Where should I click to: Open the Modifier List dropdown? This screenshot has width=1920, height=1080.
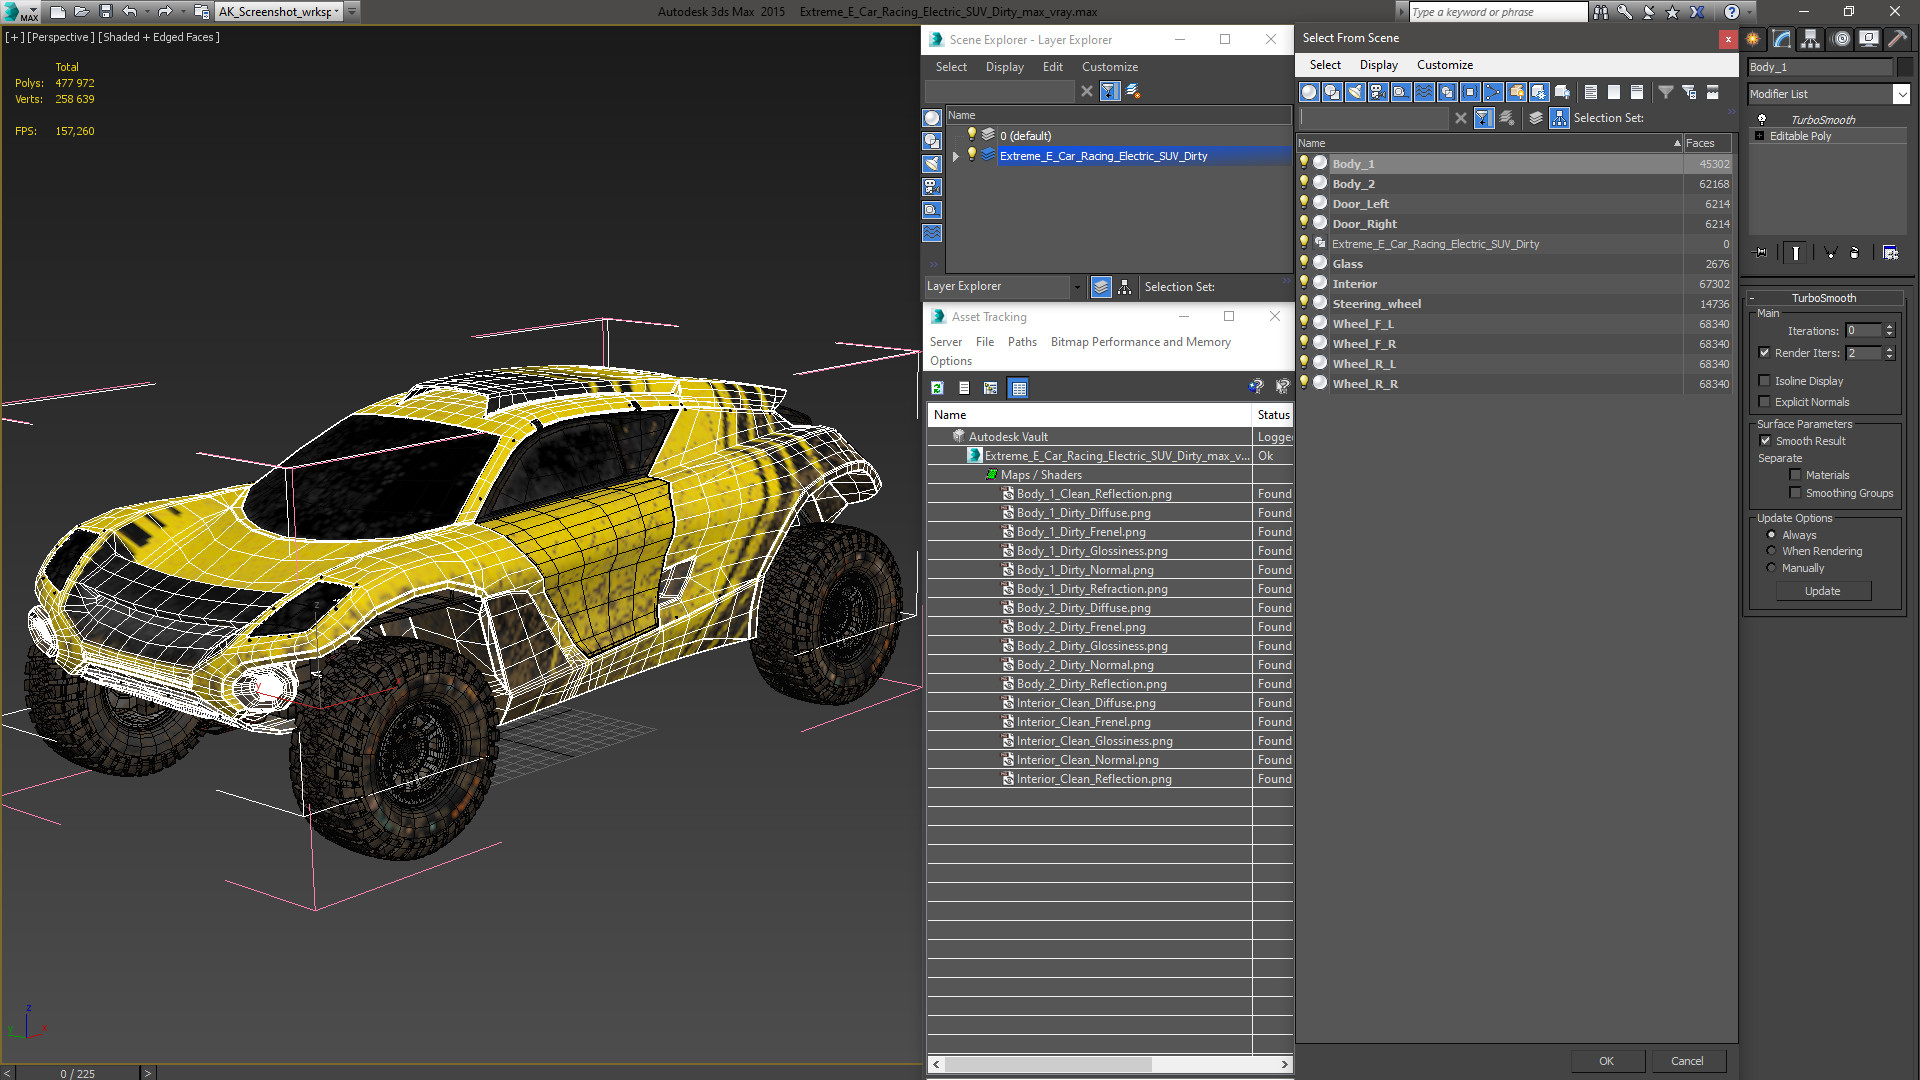1901,94
